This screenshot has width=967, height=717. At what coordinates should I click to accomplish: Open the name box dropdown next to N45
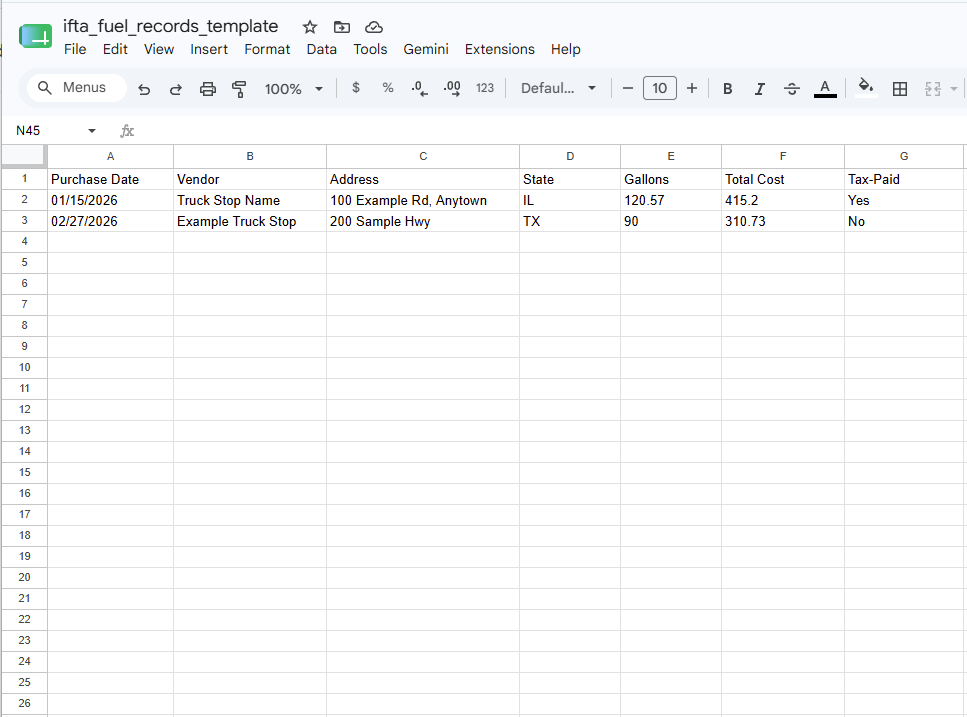[x=92, y=131]
